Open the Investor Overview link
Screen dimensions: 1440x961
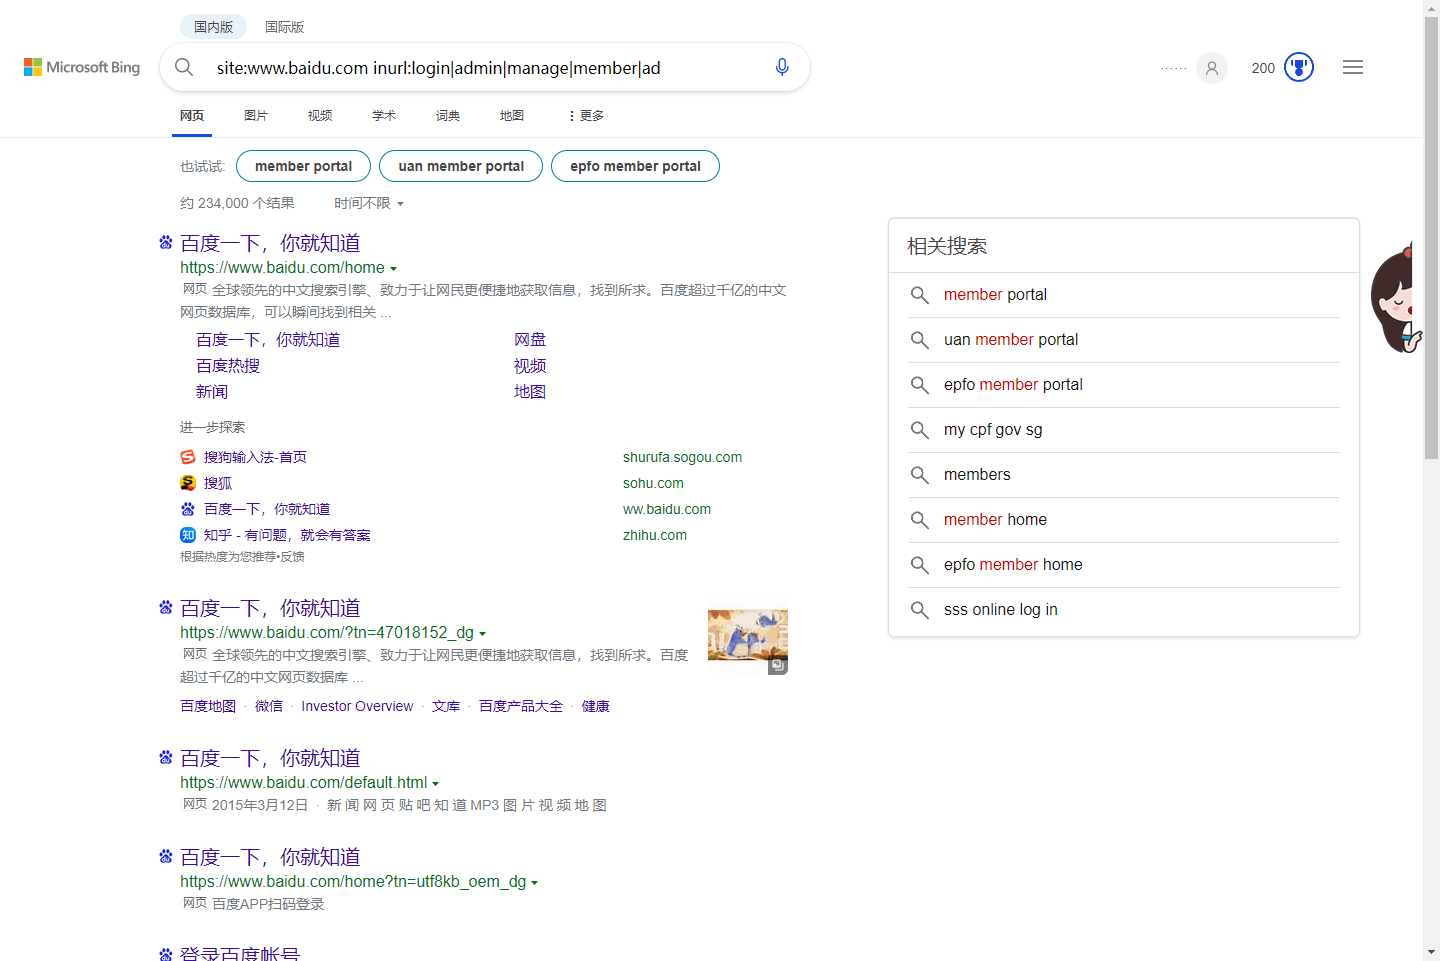click(x=357, y=706)
